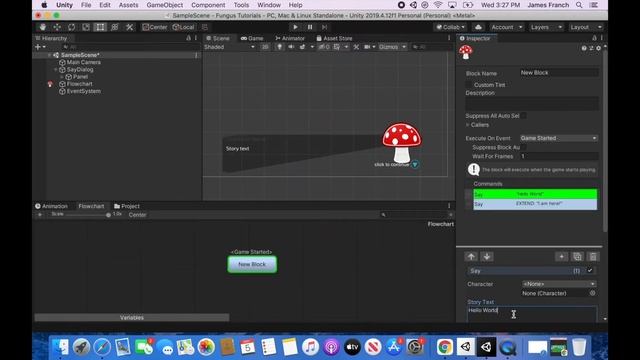
Task: Open the Gizmos dropdown
Action: (392, 47)
